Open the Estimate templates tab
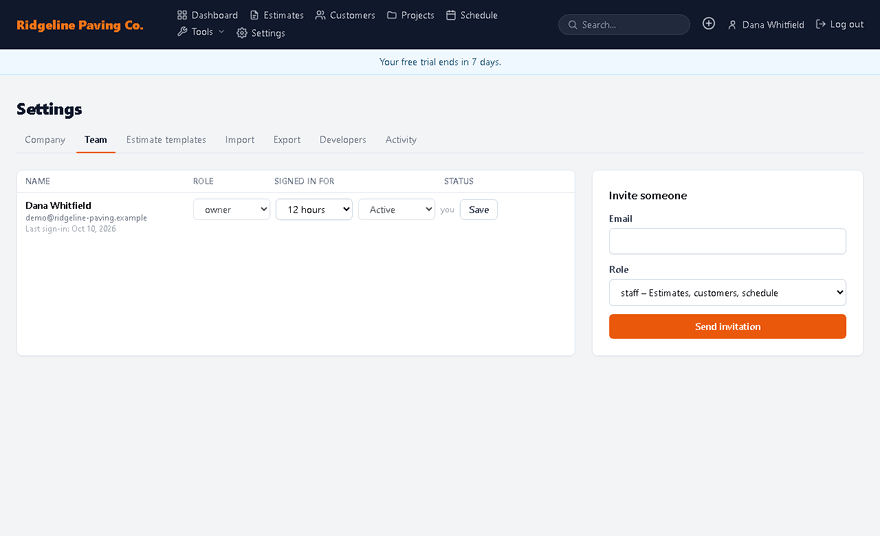The image size is (880, 536). pyautogui.click(x=166, y=140)
